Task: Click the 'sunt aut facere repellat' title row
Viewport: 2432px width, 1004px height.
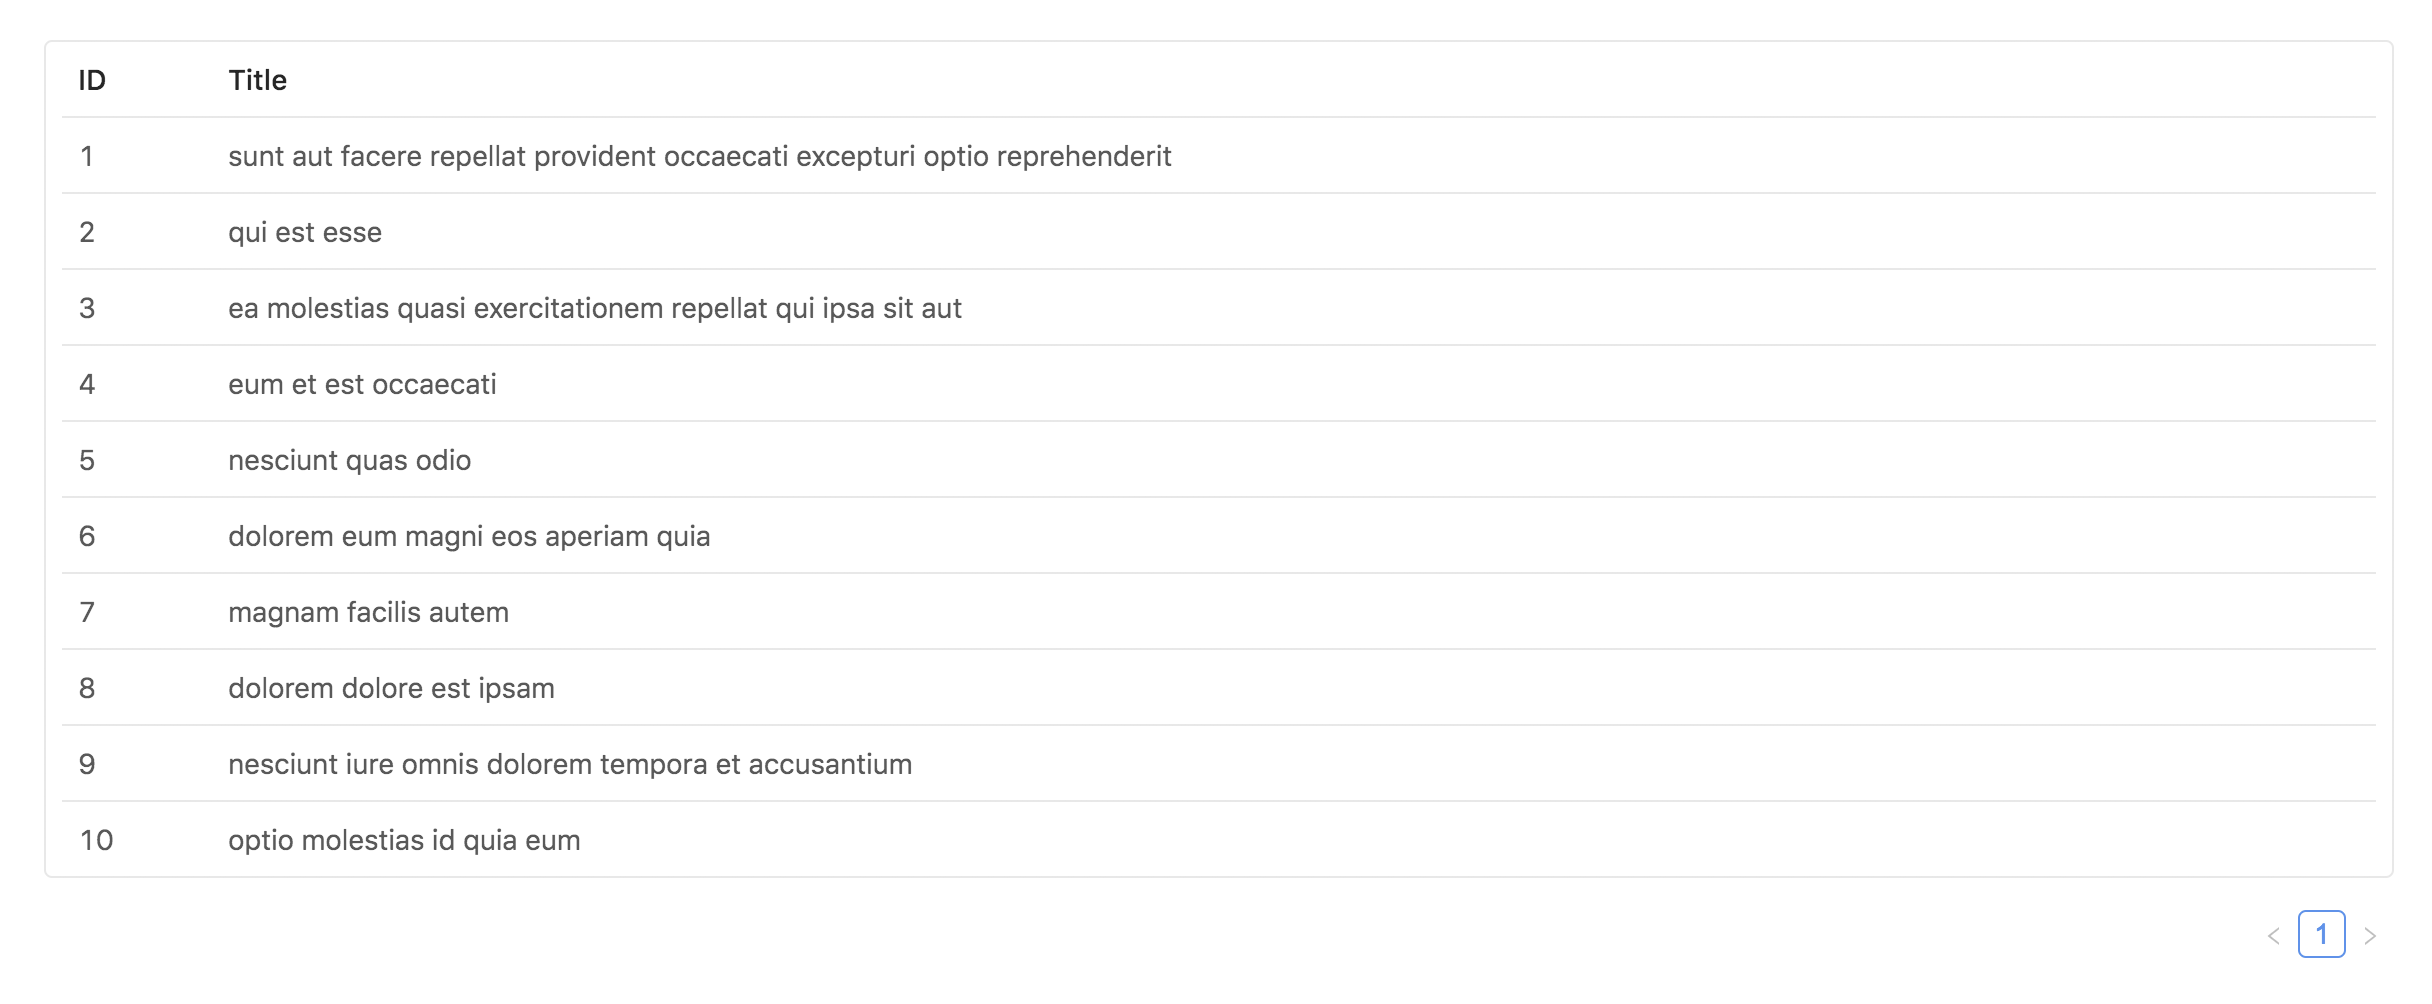Action: click(699, 156)
